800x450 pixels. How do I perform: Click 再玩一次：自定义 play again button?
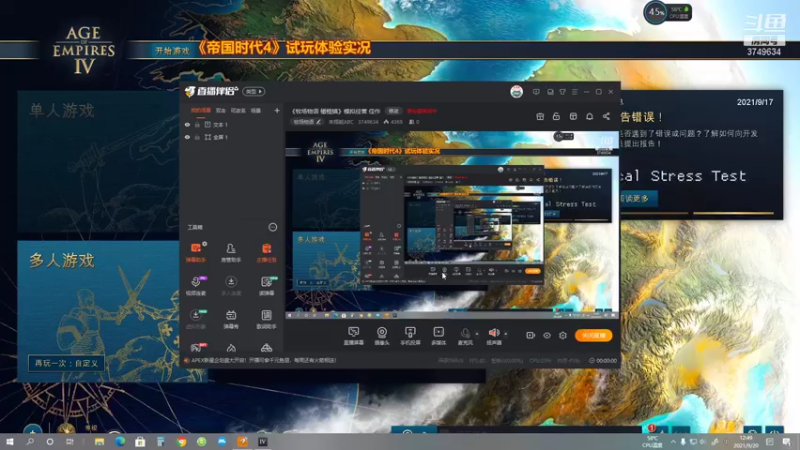tap(66, 363)
